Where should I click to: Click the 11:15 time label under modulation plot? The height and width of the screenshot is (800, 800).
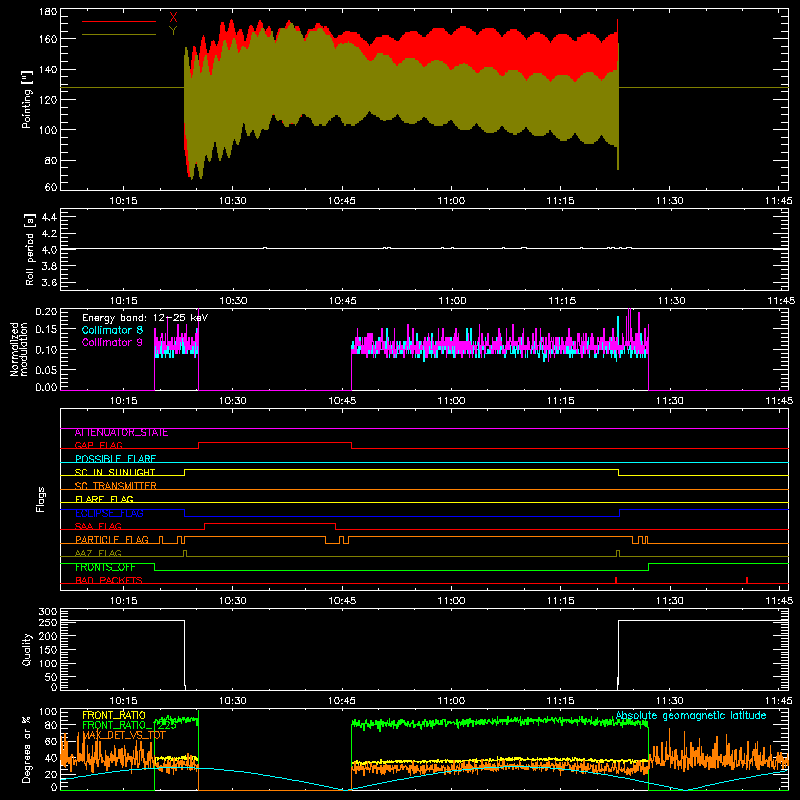point(560,401)
